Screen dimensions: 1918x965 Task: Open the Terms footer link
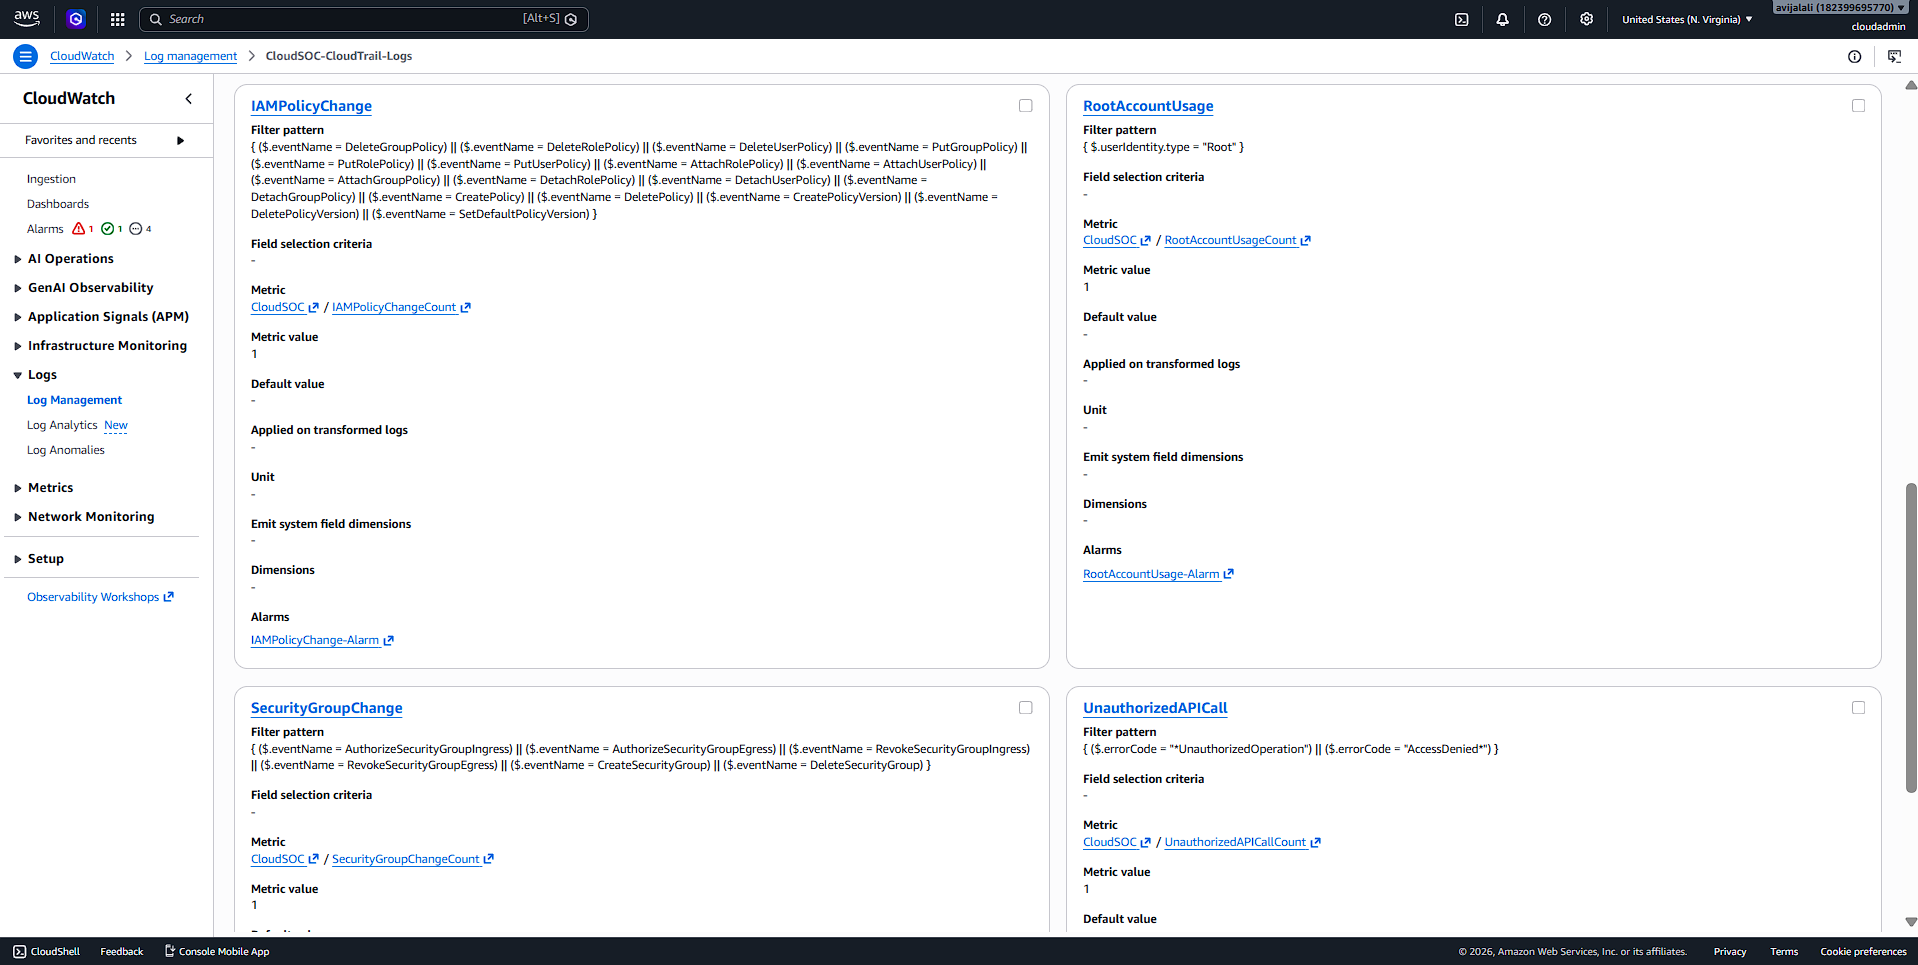pyautogui.click(x=1784, y=951)
